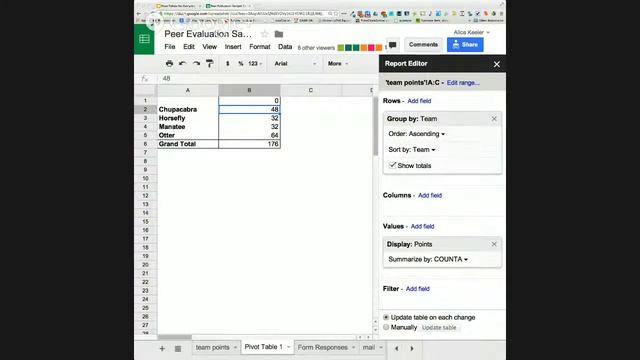Select column A header
Screen dimensions: 640x360
(x=188, y=90)
